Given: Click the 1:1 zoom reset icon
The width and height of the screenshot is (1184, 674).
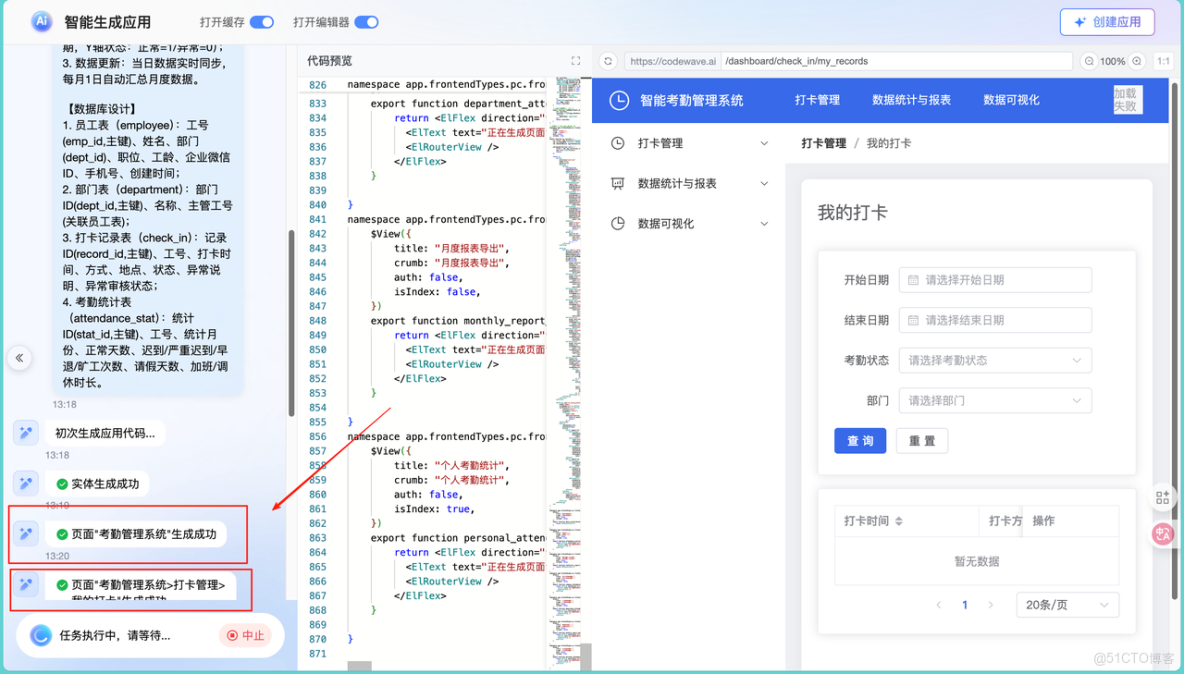Looking at the screenshot, I should (x=1163, y=61).
